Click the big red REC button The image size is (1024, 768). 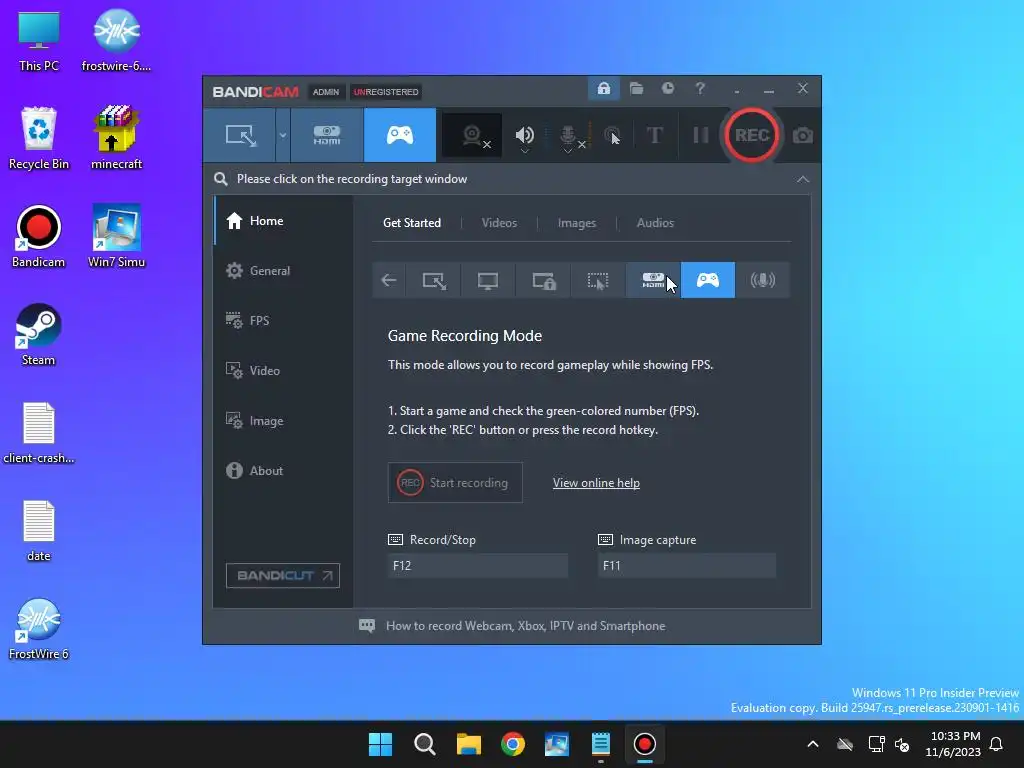click(x=752, y=135)
